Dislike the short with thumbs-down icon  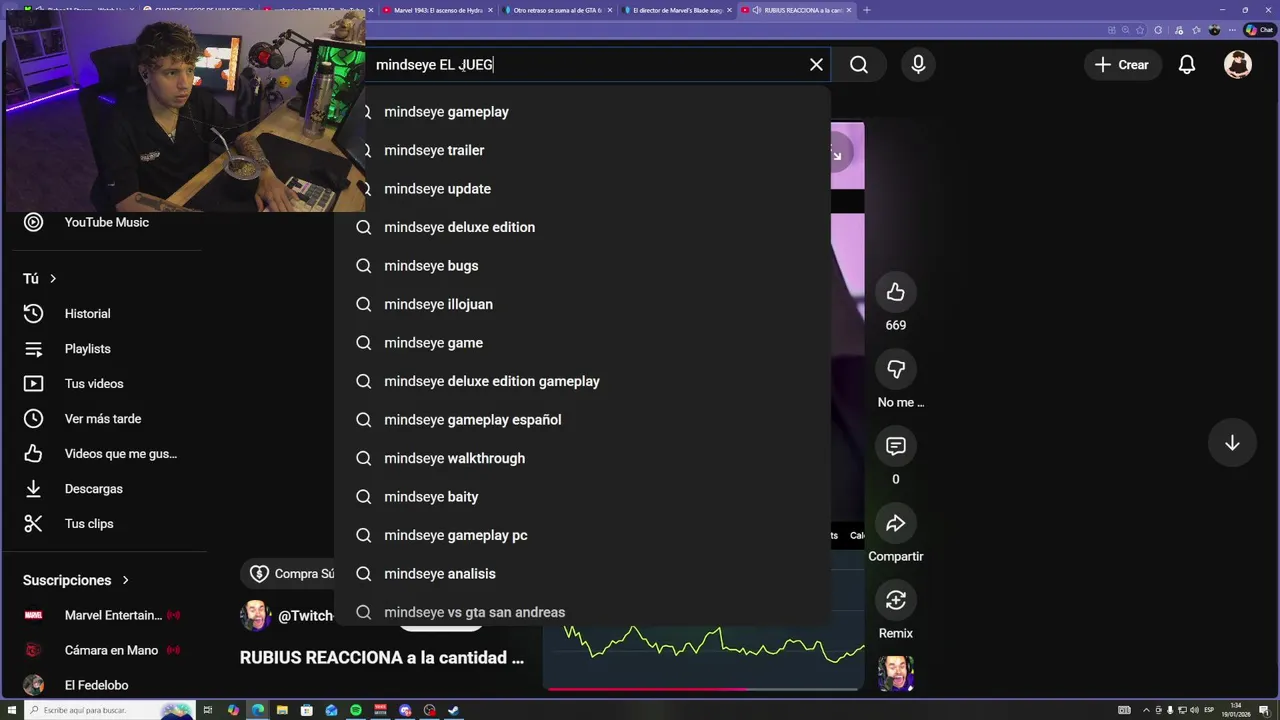pyautogui.click(x=895, y=369)
